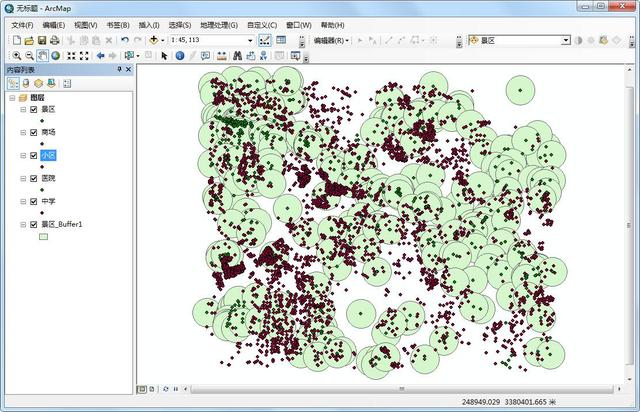
Task: Choose the Select Elements arrow tool
Action: pyautogui.click(x=164, y=56)
